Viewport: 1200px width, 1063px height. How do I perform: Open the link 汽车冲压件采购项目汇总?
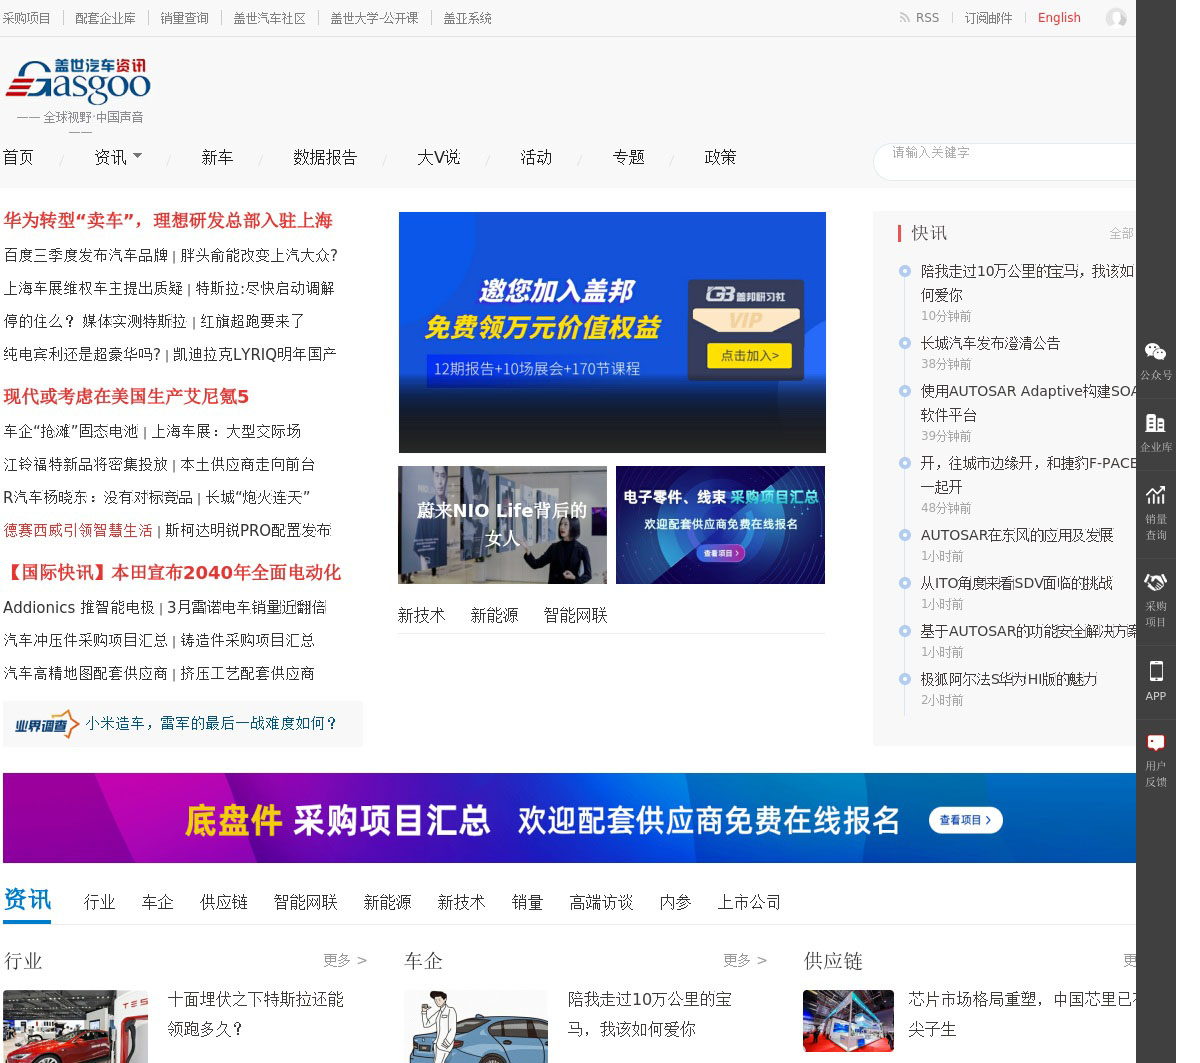point(85,640)
